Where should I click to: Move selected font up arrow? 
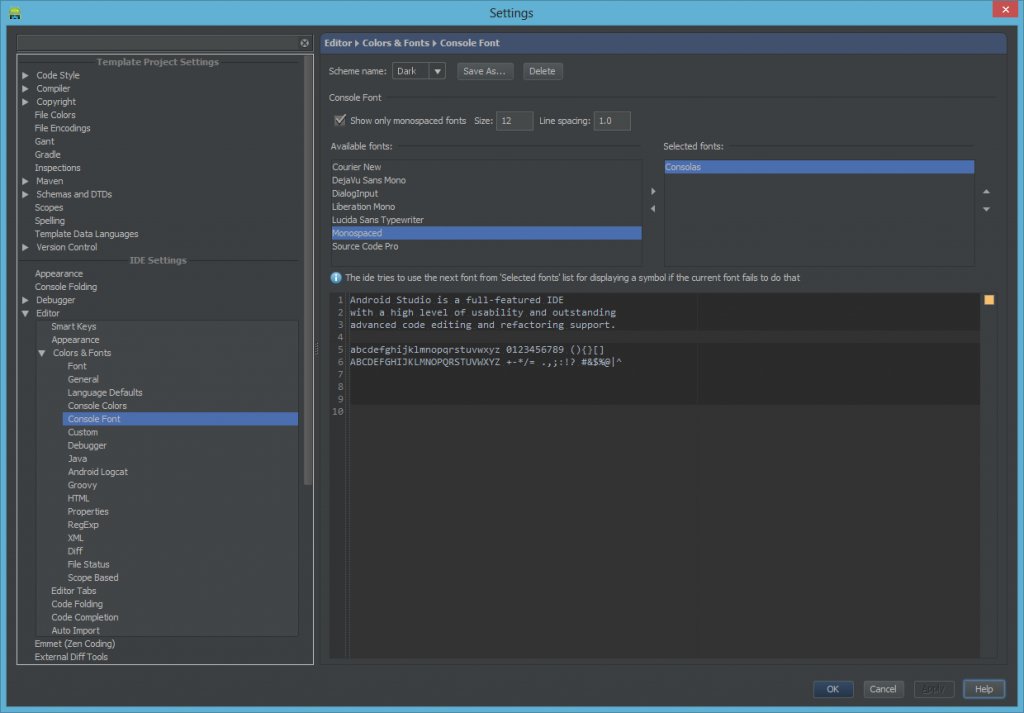point(986,191)
